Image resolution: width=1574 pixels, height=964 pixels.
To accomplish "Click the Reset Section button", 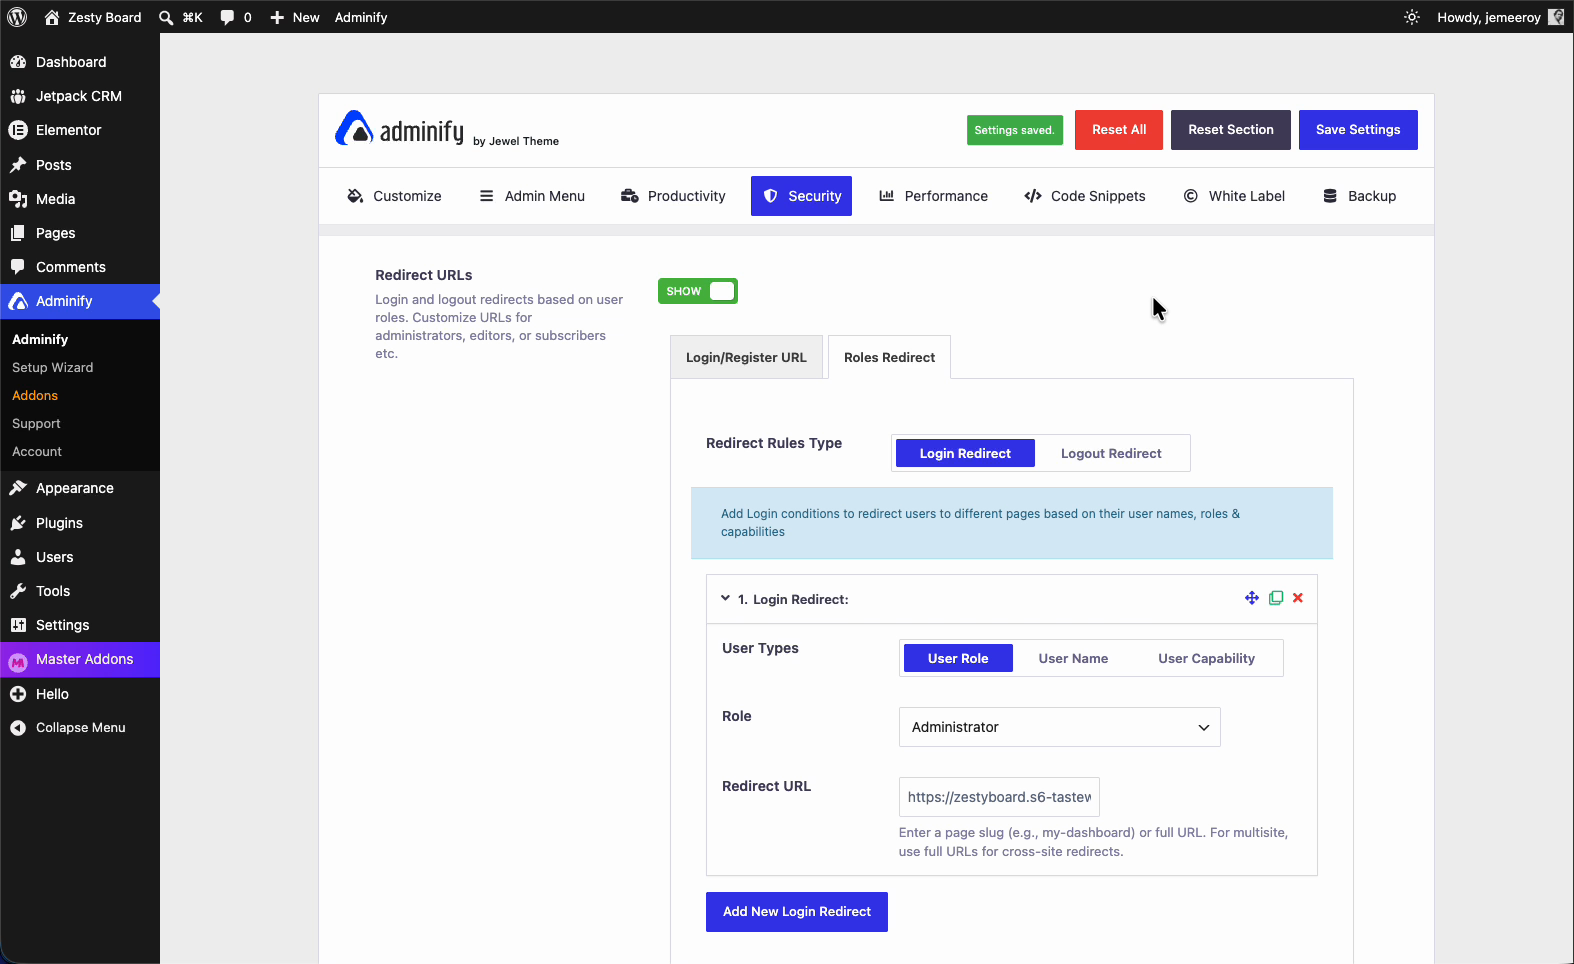I will [x=1231, y=130].
